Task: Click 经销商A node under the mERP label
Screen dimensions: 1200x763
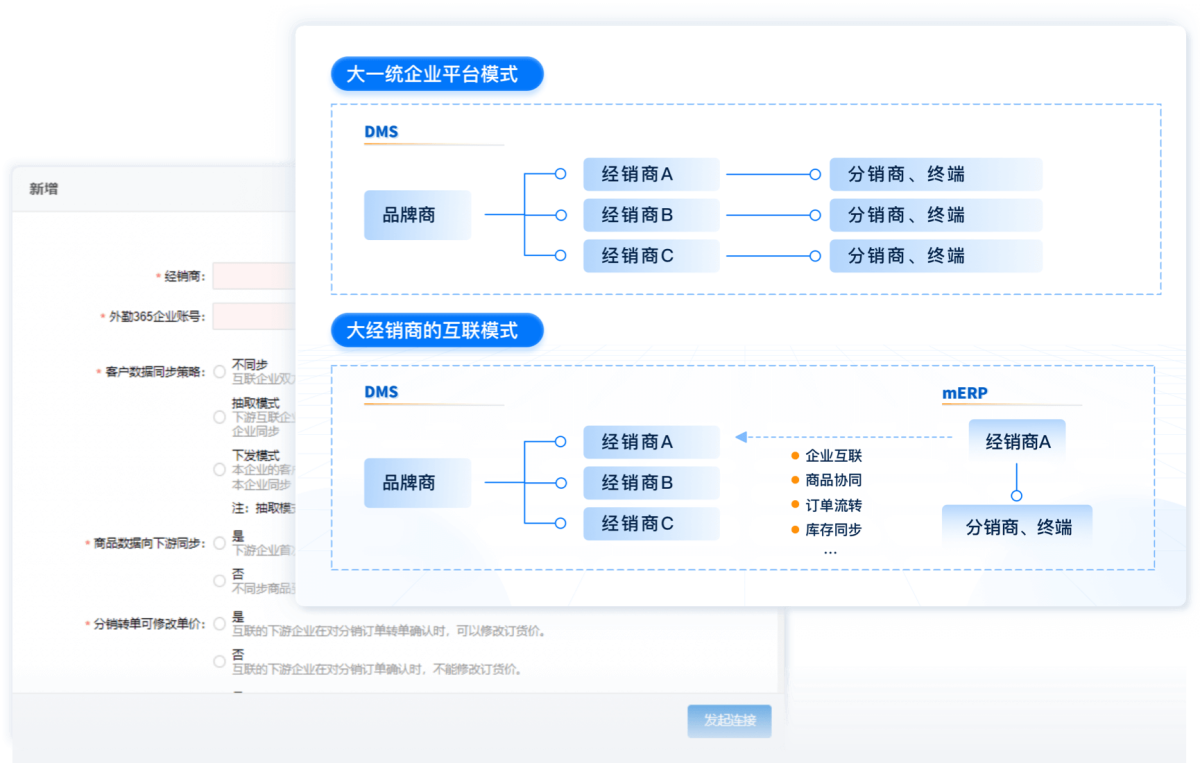Action: [x=1017, y=441]
